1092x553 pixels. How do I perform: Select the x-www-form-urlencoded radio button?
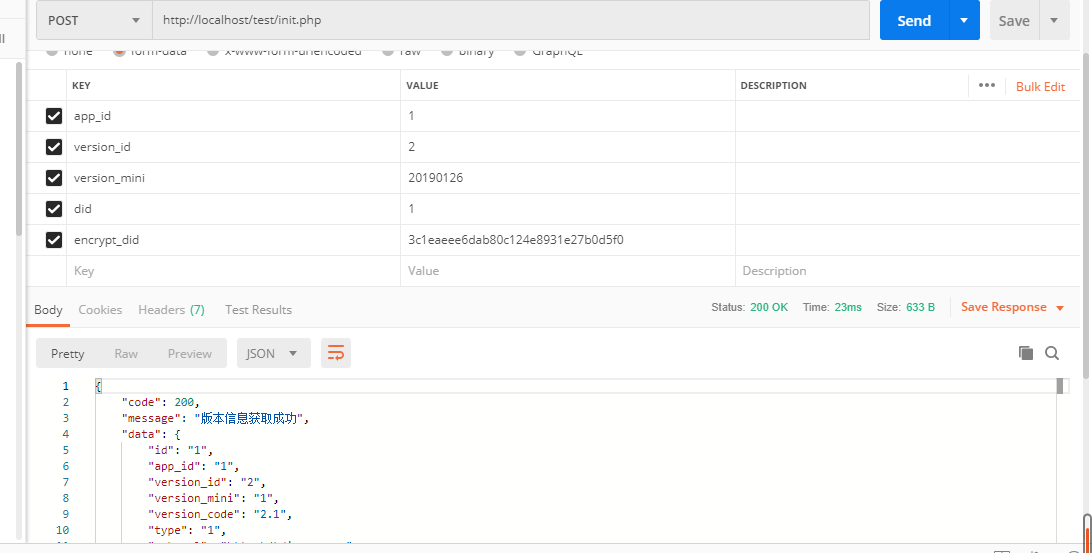(213, 52)
